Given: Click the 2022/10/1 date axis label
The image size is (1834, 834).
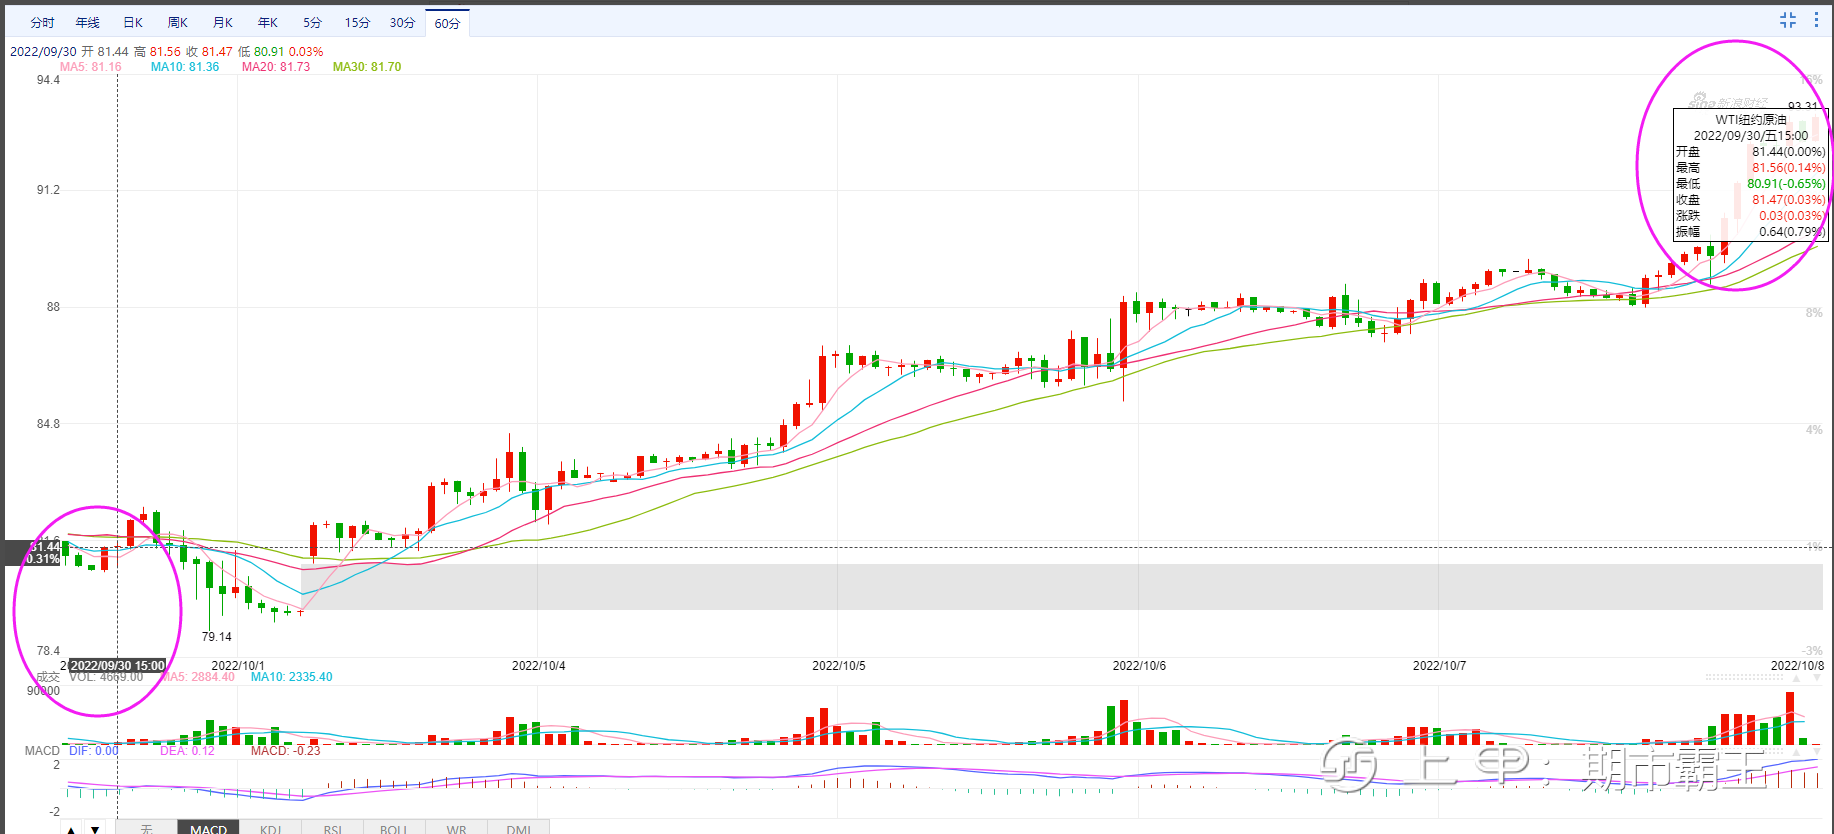Looking at the screenshot, I should point(238,666).
